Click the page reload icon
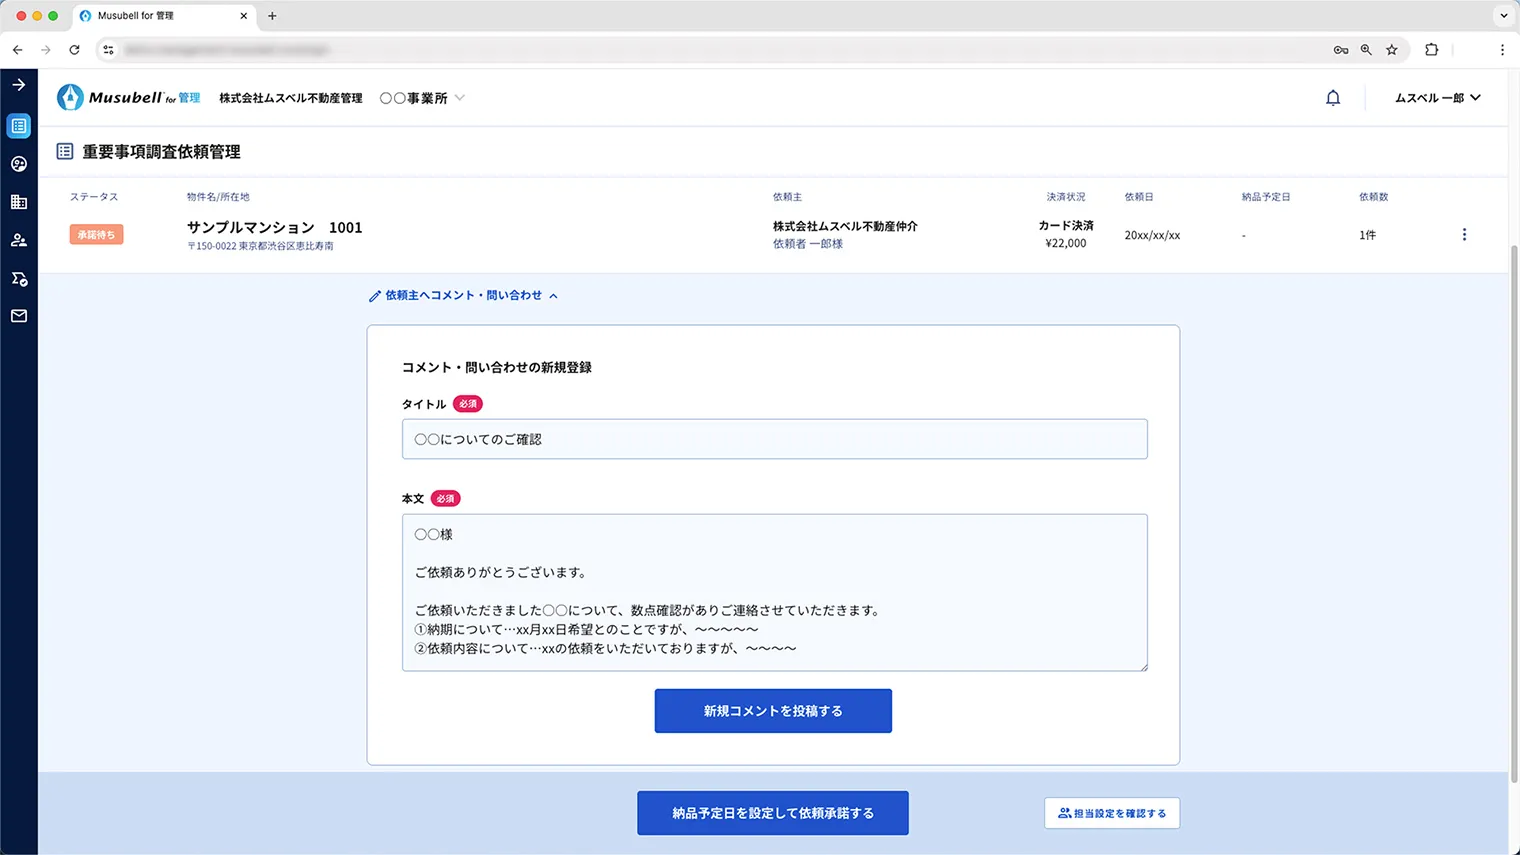The height and width of the screenshot is (855, 1520). pos(73,49)
